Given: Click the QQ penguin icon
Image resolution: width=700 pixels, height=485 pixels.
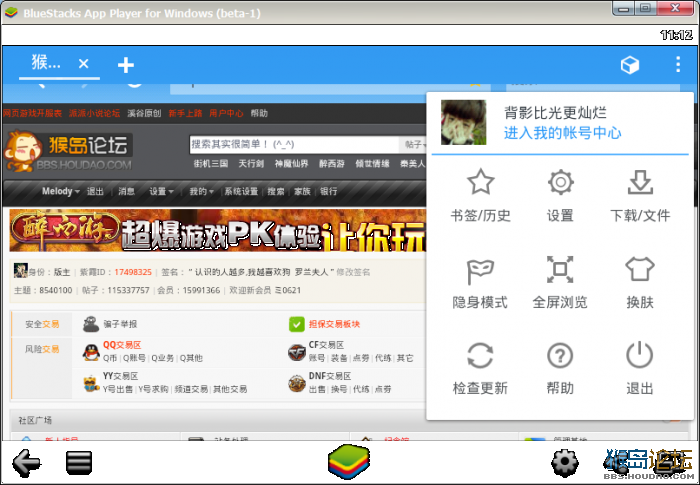Looking at the screenshot, I should (x=91, y=352).
